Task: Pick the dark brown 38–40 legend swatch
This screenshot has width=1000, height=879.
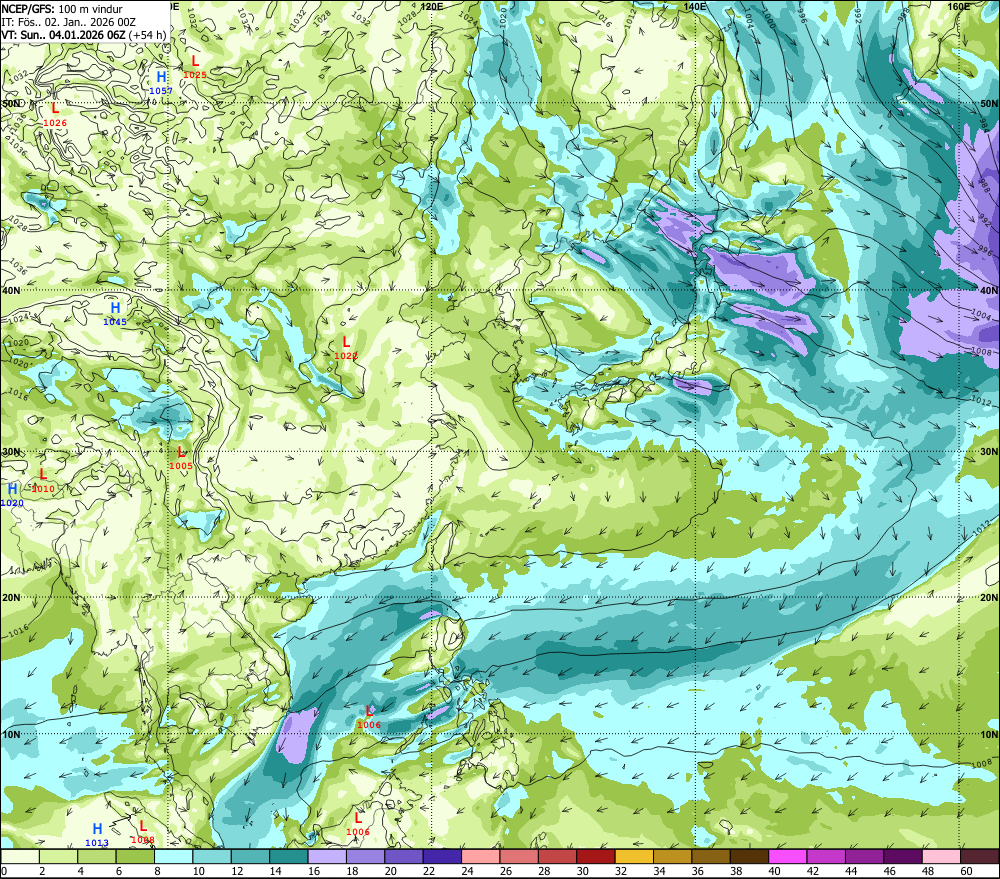Action: pyautogui.click(x=749, y=856)
